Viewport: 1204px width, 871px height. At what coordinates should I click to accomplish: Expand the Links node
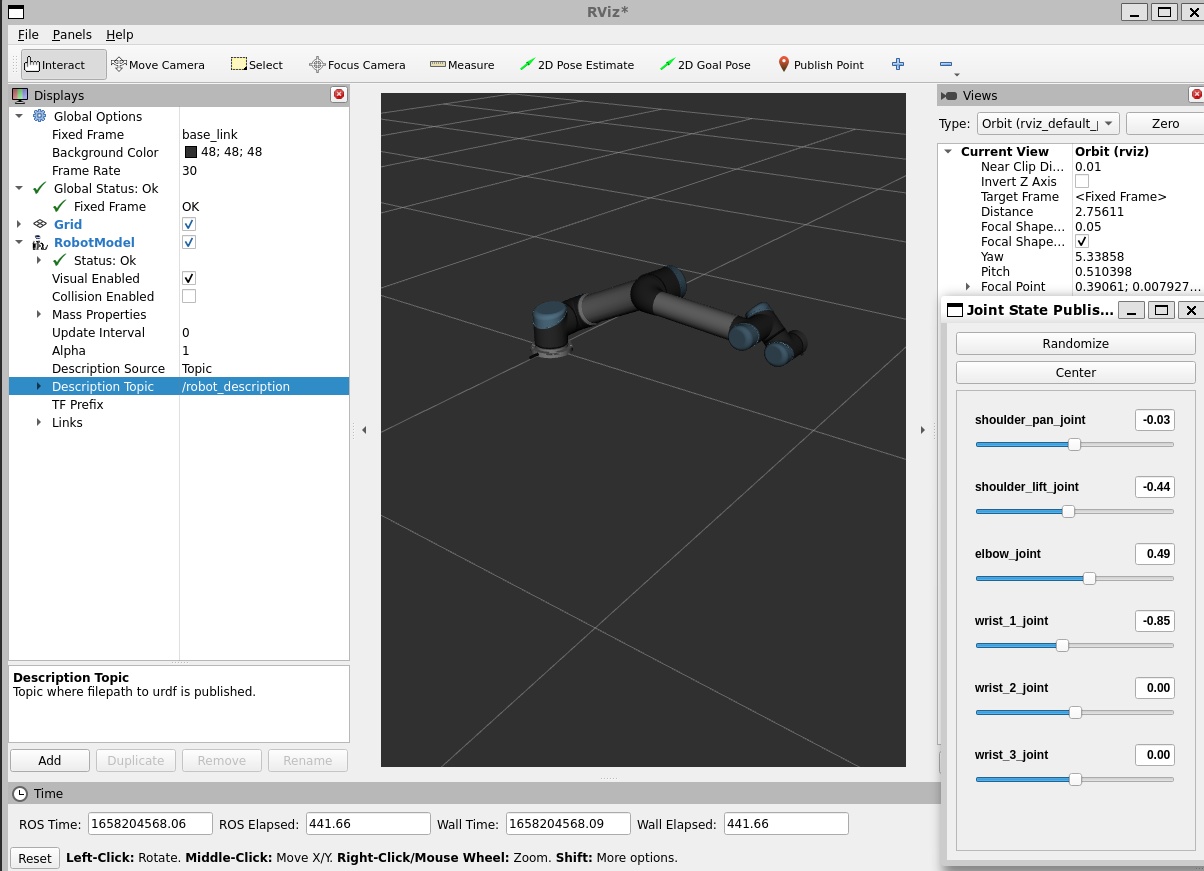click(x=39, y=422)
